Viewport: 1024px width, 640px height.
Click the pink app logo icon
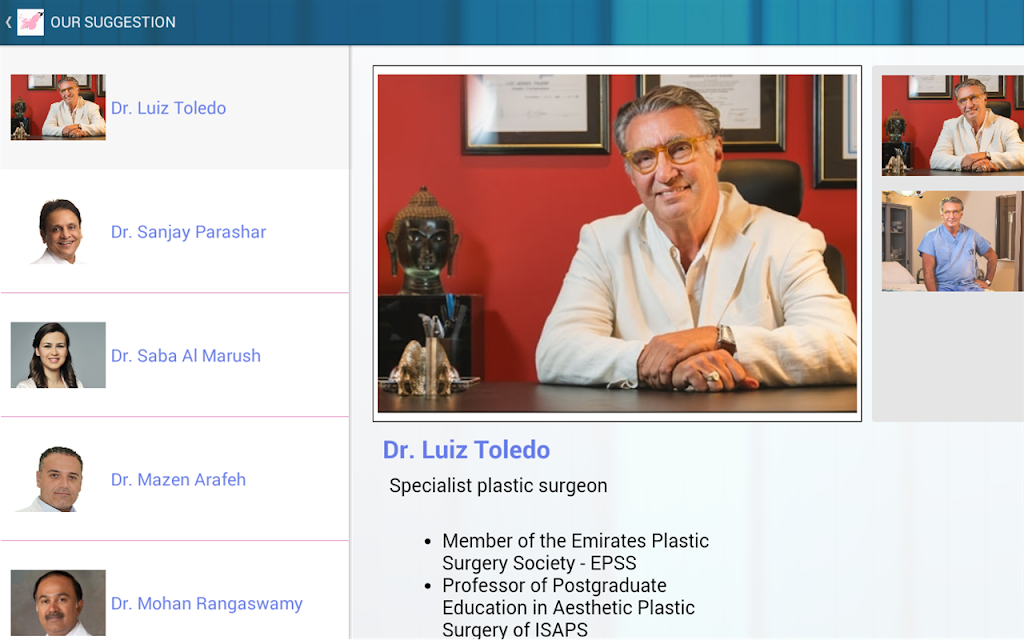tap(30, 22)
